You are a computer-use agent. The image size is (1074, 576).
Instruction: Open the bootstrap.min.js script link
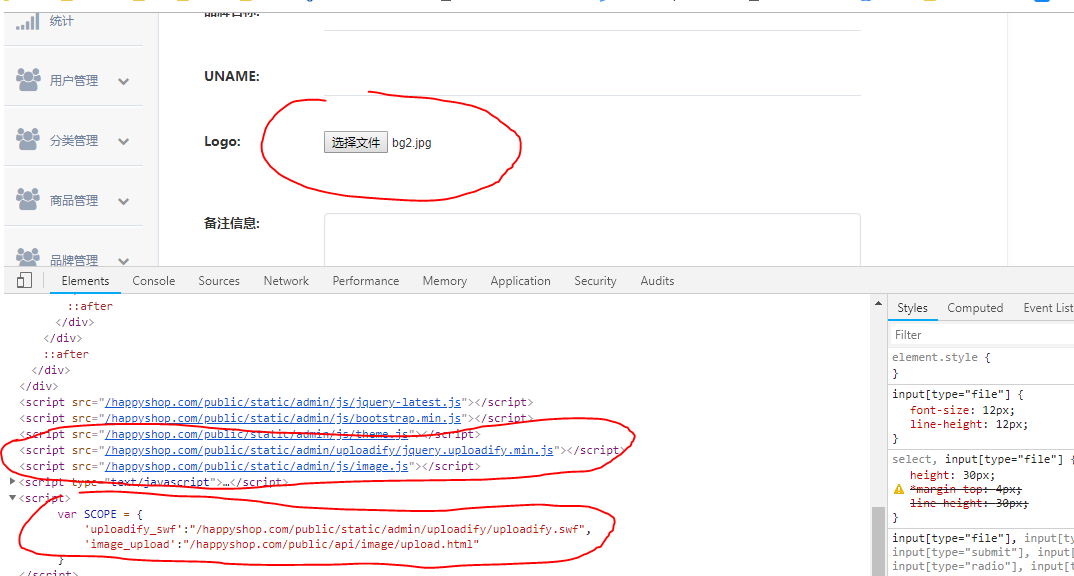point(283,418)
